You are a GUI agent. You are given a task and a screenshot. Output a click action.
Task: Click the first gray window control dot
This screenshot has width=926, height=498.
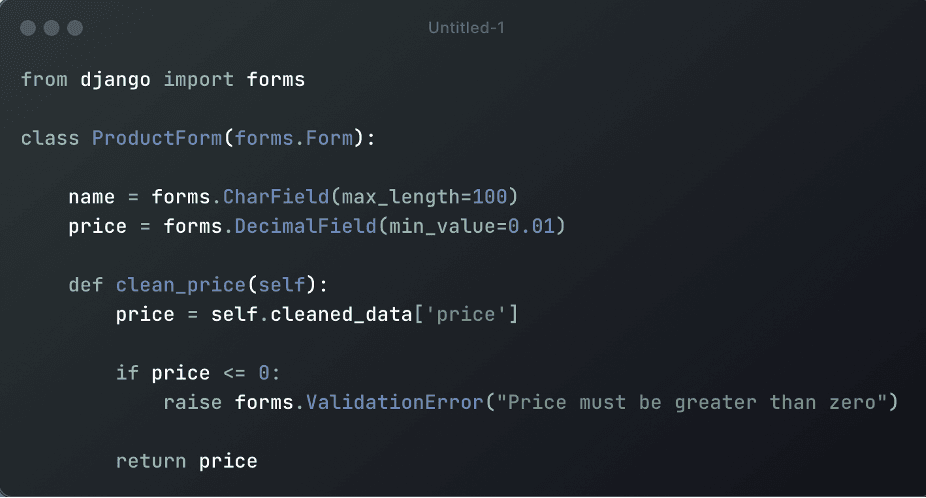coord(28,28)
